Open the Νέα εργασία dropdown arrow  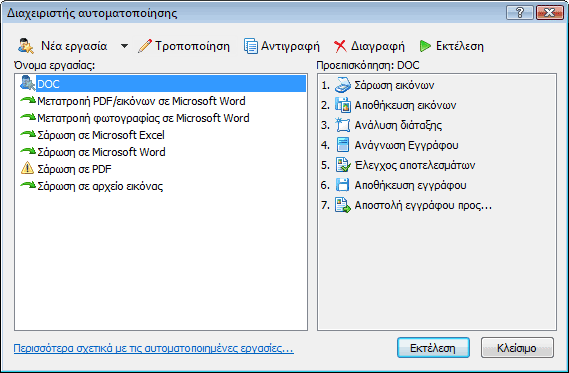124,46
